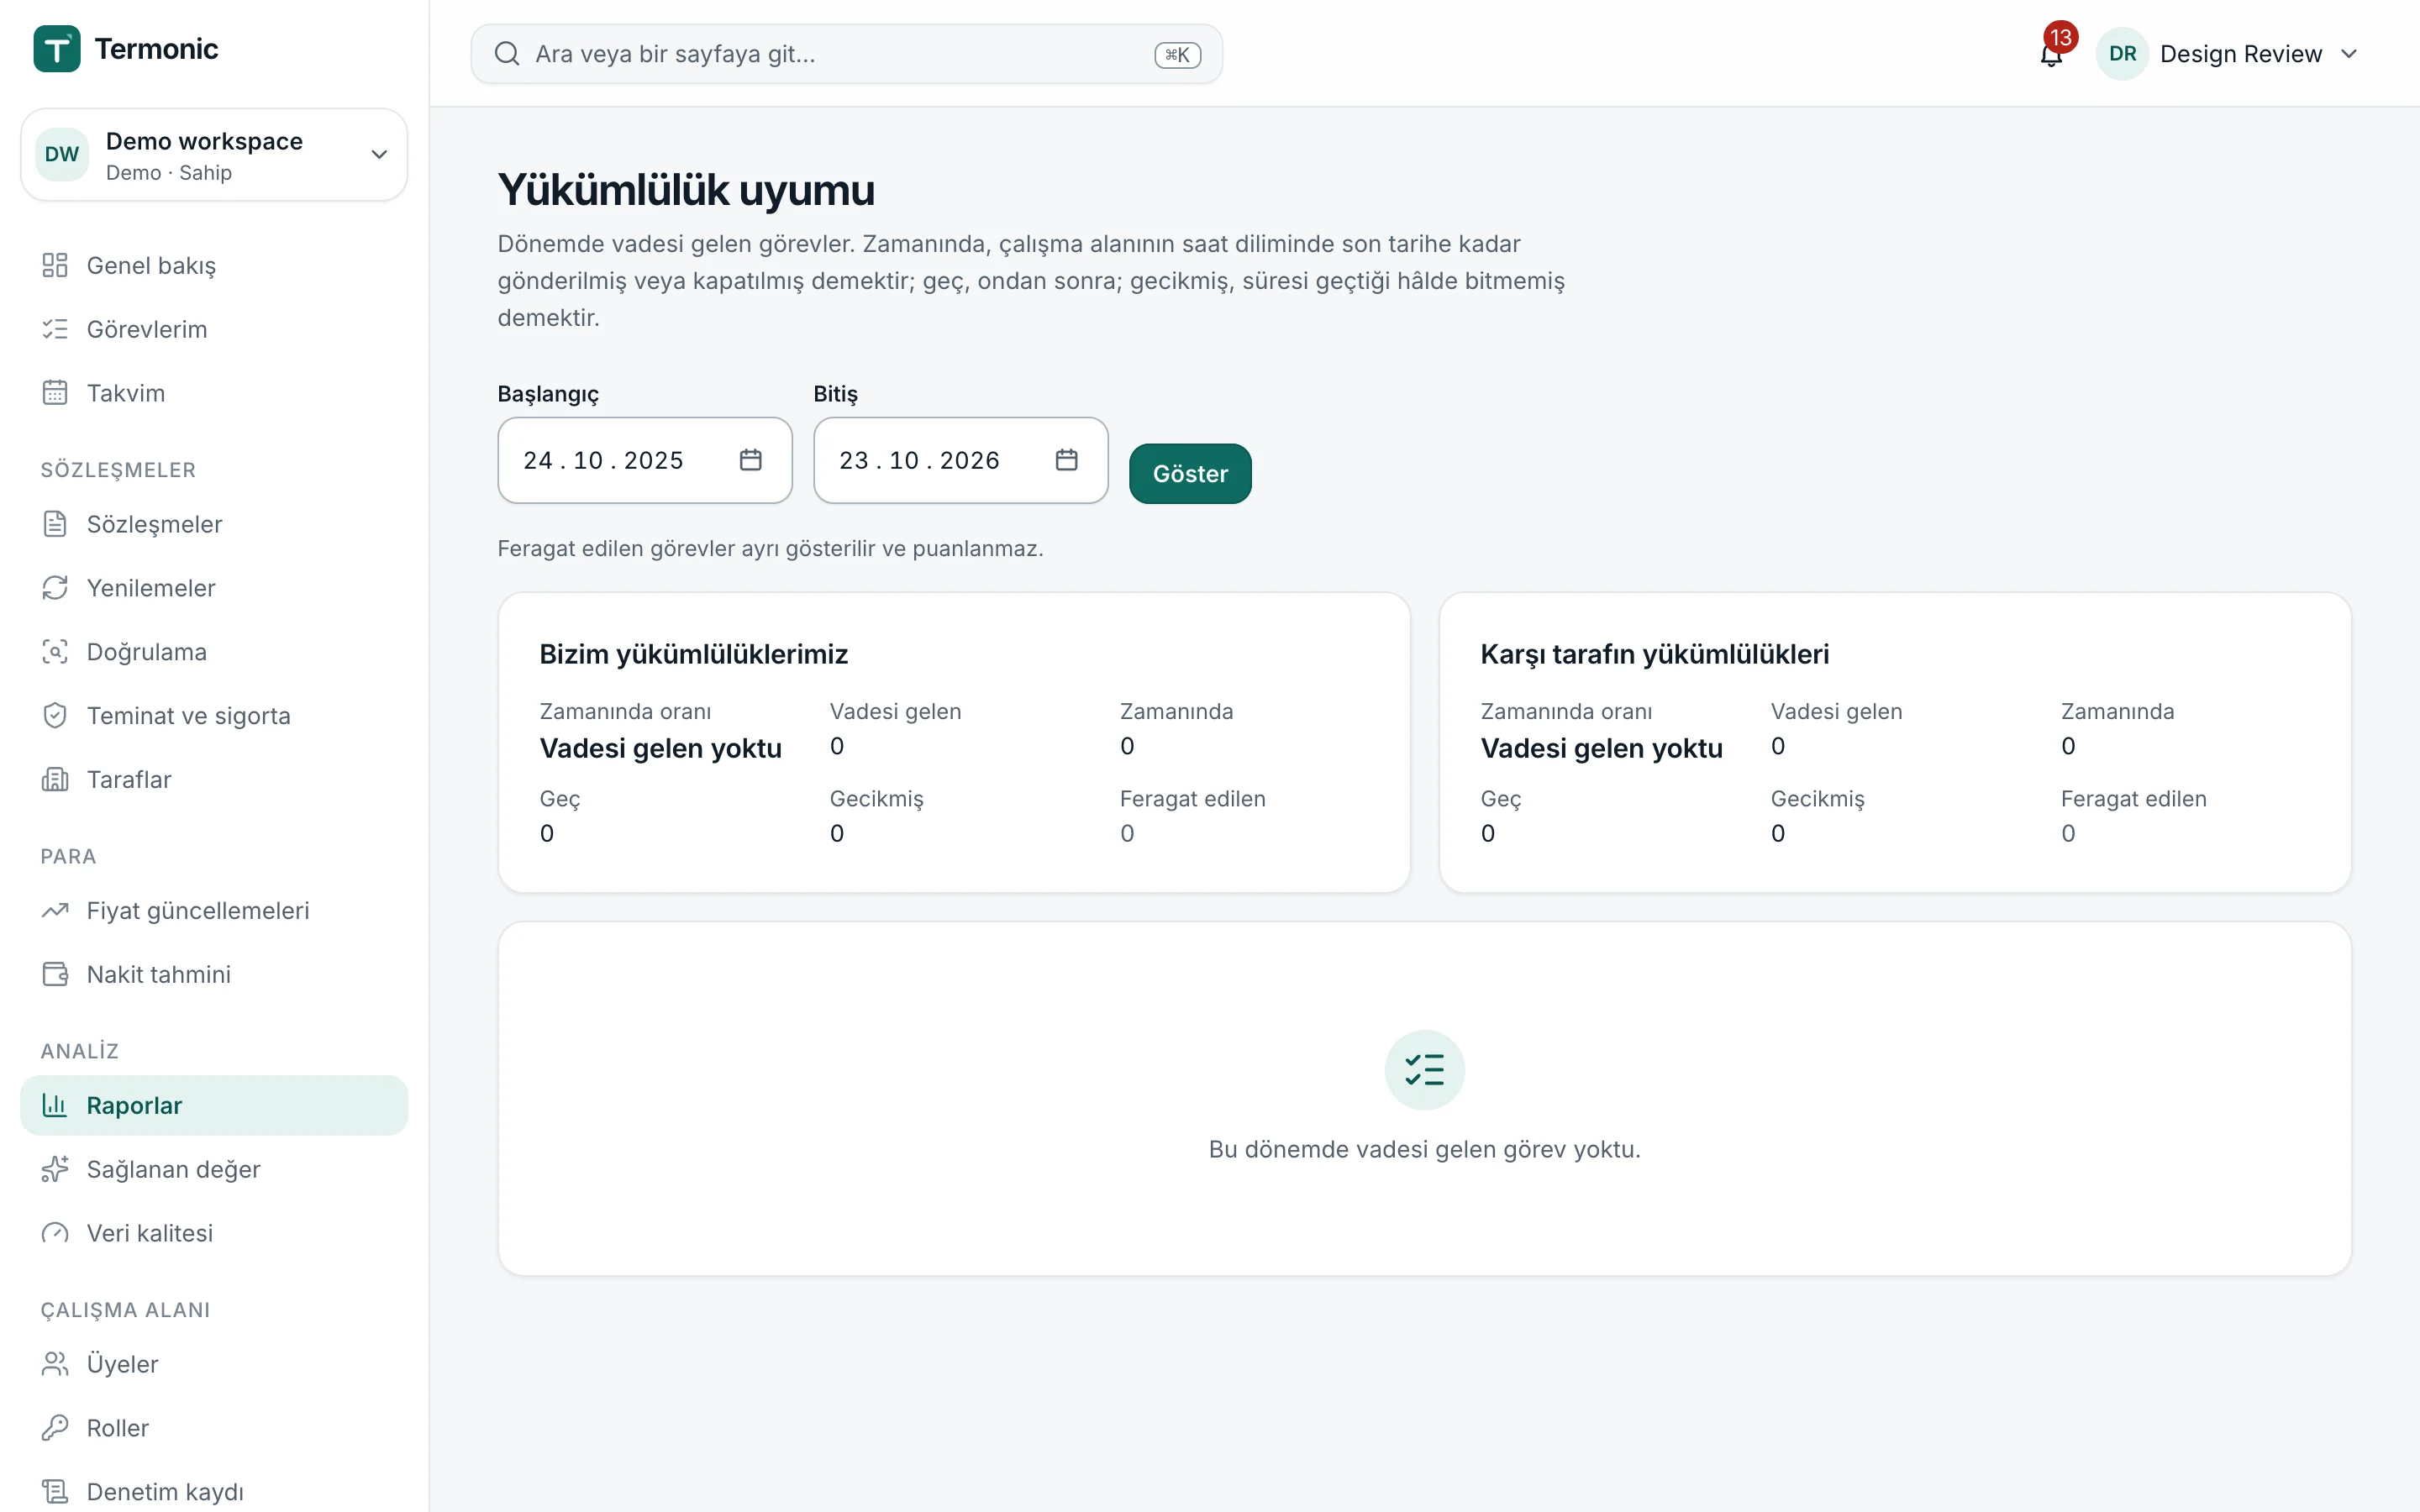Open the Raporlar section

tap(214, 1106)
